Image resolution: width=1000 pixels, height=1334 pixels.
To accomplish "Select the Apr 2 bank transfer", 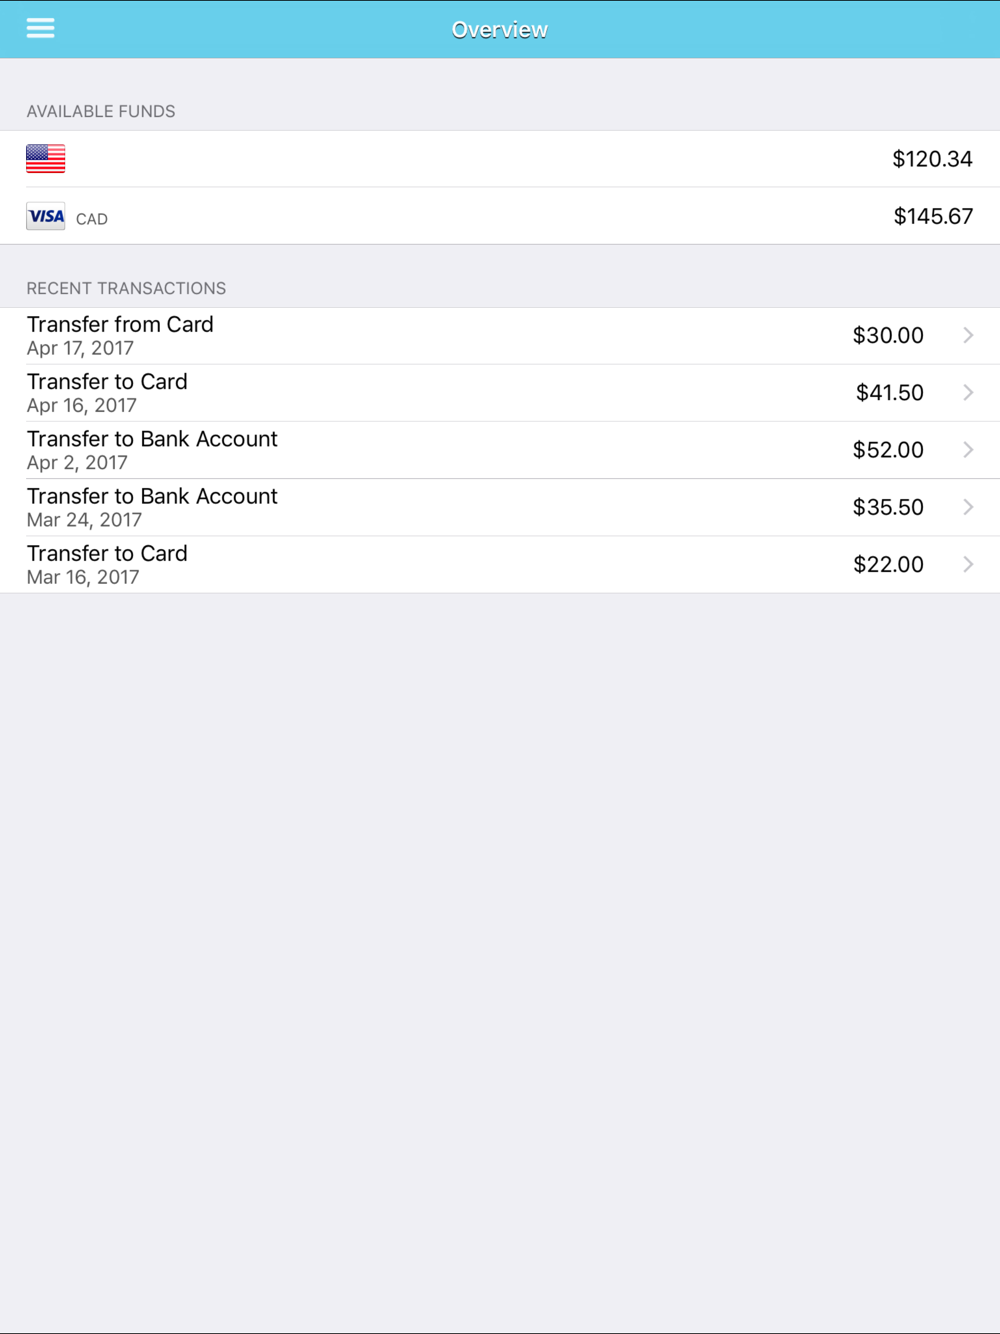I will 152,450.
